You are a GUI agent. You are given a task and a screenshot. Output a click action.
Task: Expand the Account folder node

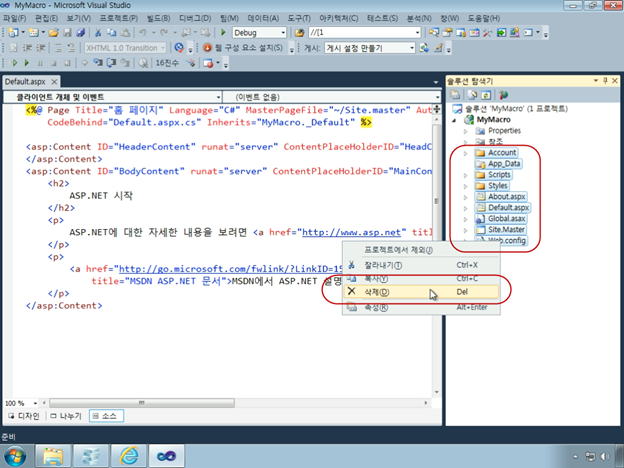click(465, 153)
